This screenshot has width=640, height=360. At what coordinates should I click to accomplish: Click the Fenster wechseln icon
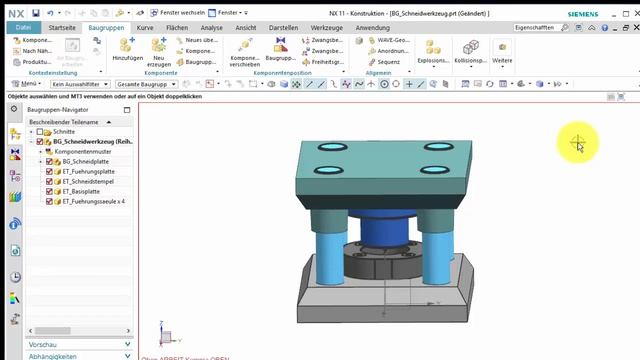pos(154,13)
